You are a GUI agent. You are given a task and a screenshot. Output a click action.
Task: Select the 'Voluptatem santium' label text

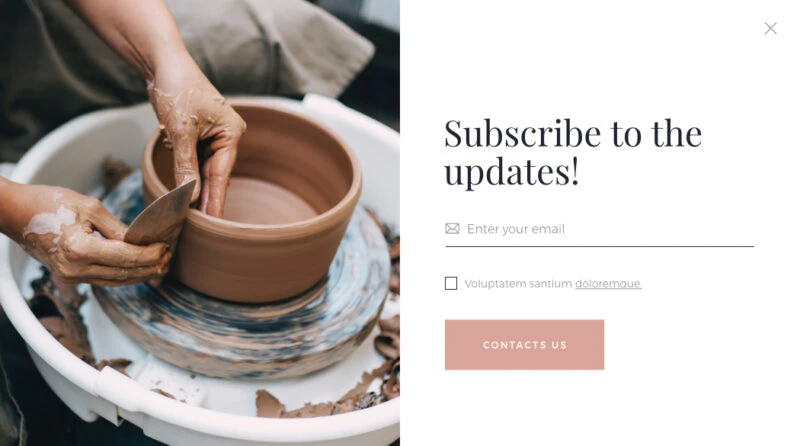[x=518, y=284]
